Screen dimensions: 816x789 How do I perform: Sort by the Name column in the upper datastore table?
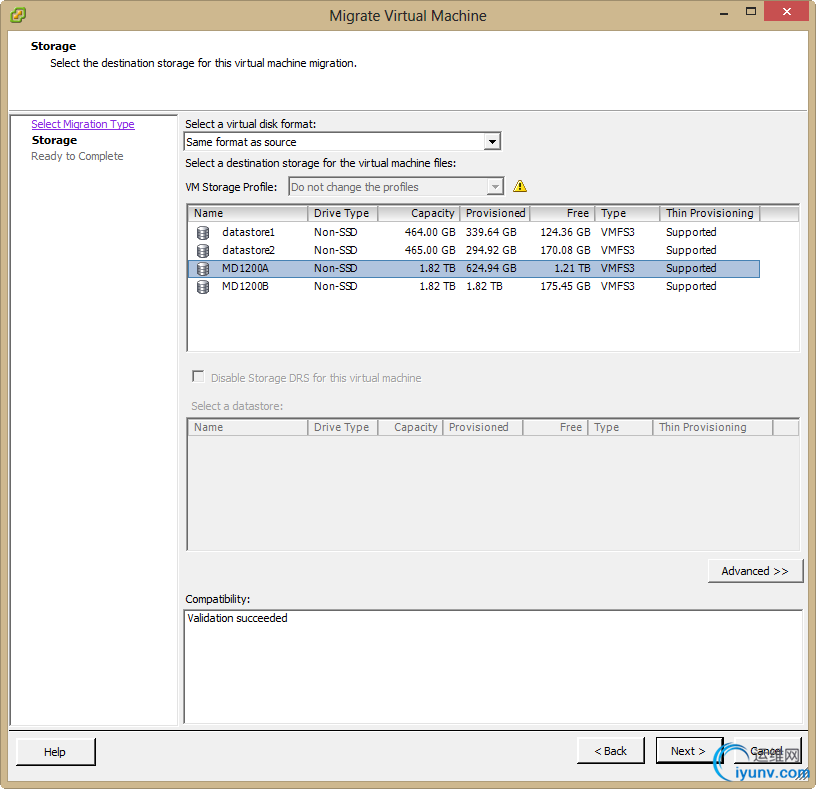[248, 213]
